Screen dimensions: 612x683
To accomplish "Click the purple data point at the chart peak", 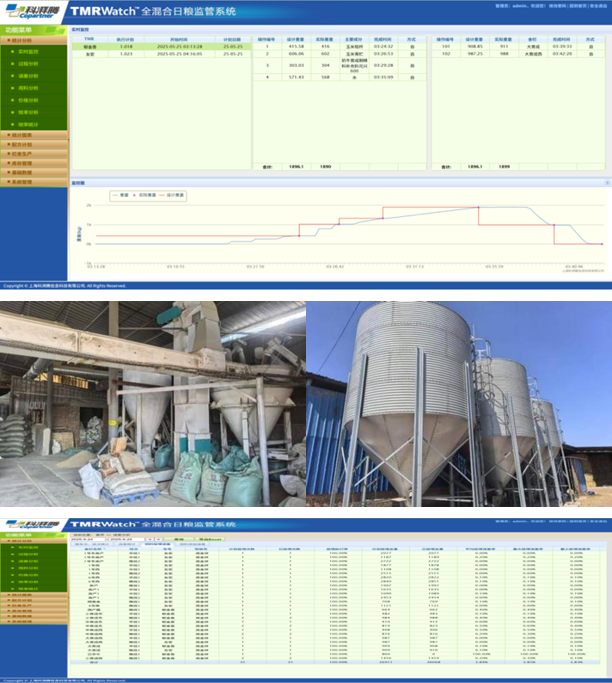I will 478,208.
